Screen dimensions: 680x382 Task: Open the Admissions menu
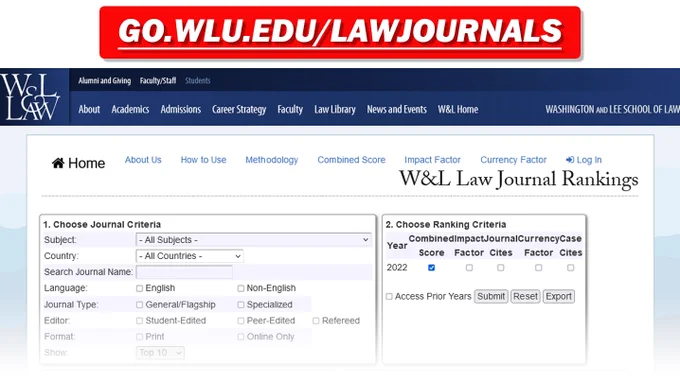(x=181, y=109)
